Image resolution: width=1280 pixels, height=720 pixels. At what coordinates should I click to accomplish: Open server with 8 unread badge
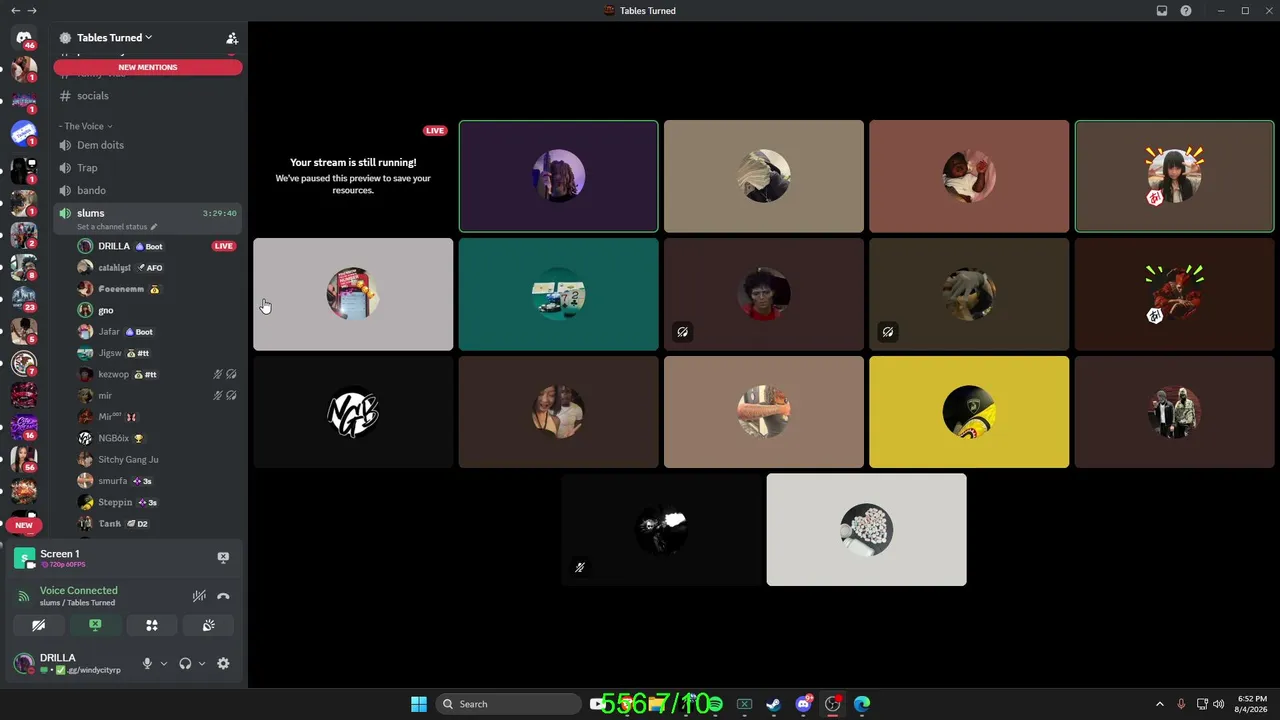coord(24,265)
